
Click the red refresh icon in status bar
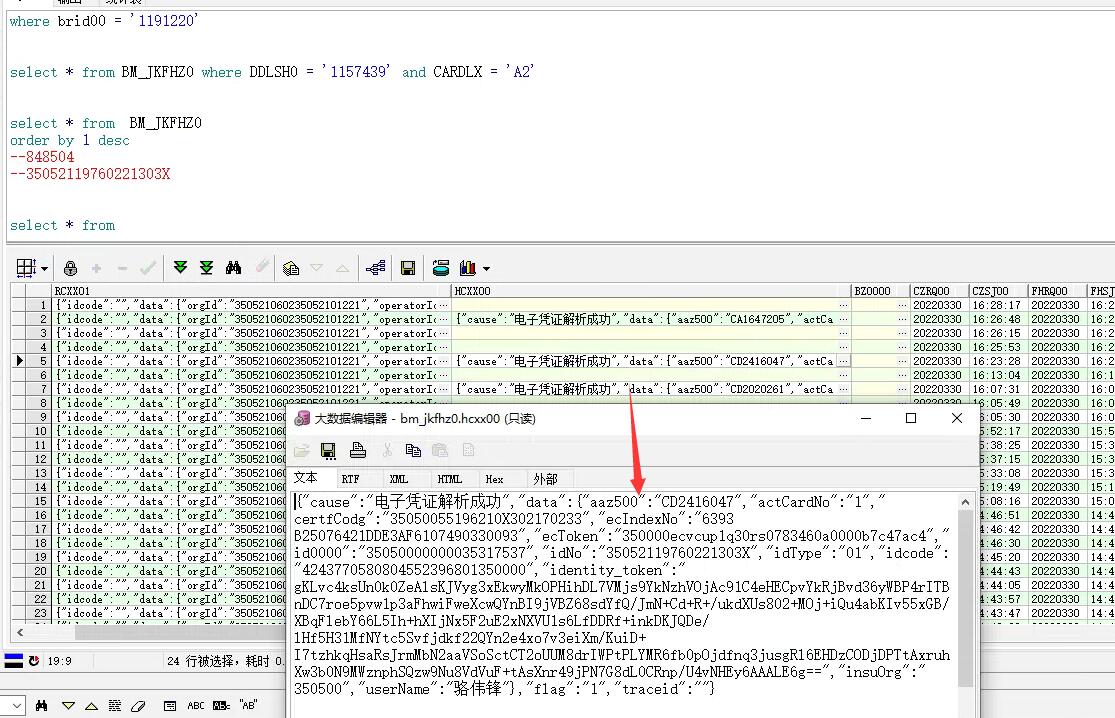coord(33,660)
